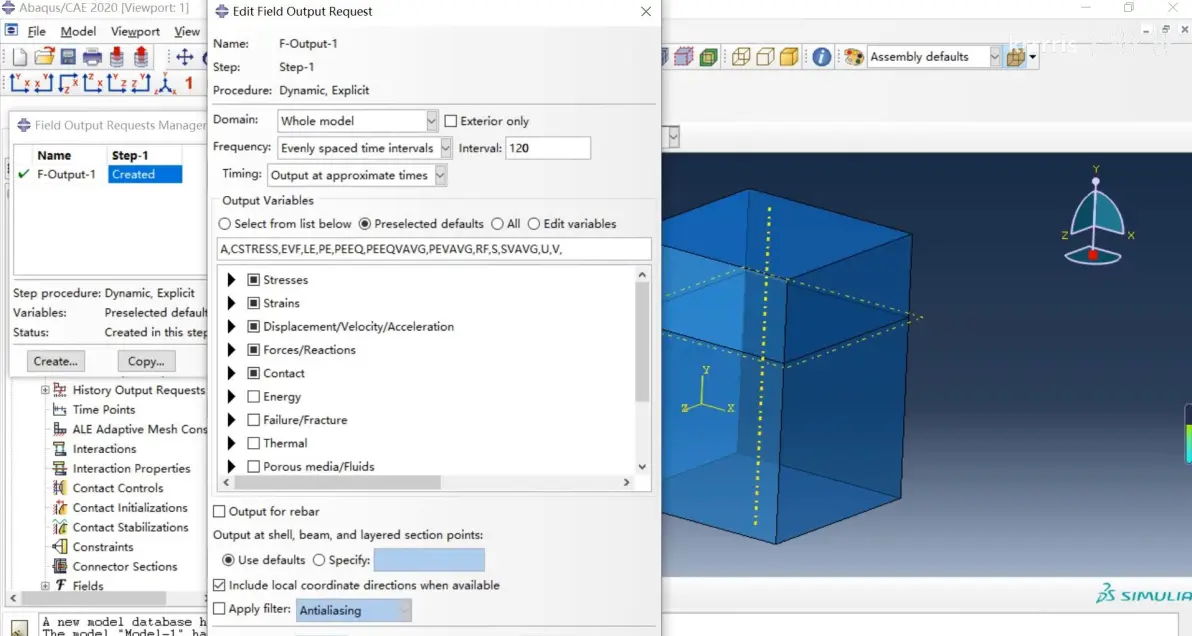Select the Use defaults radio button
The height and width of the screenshot is (636, 1192).
tap(228, 560)
